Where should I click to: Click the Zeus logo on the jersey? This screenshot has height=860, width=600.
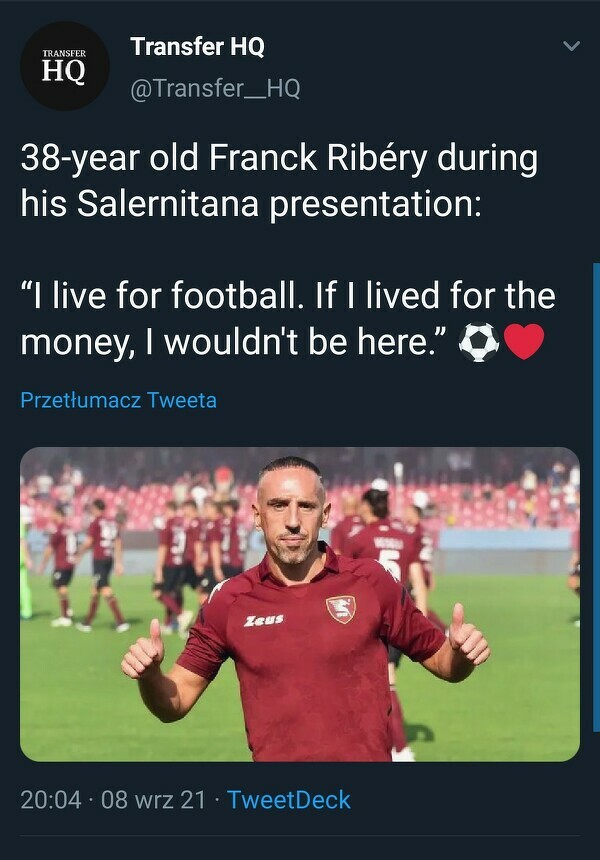pyautogui.click(x=264, y=621)
